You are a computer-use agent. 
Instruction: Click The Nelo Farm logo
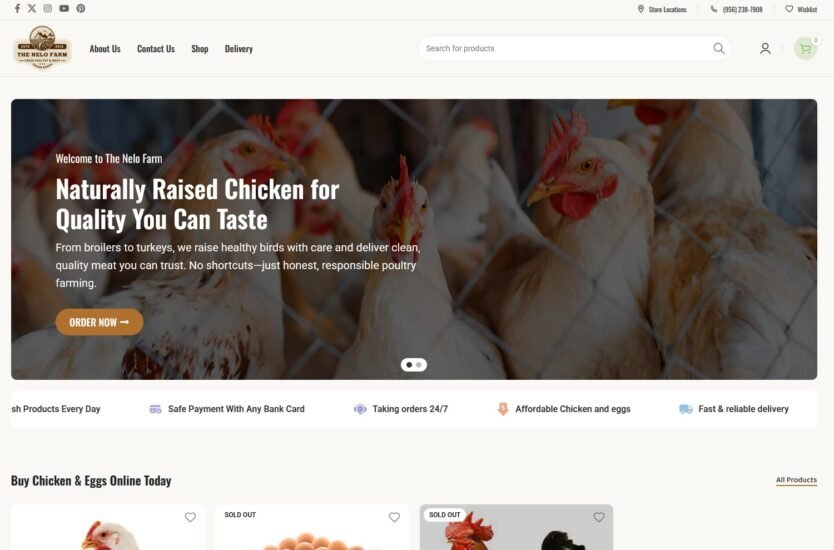[x=42, y=48]
